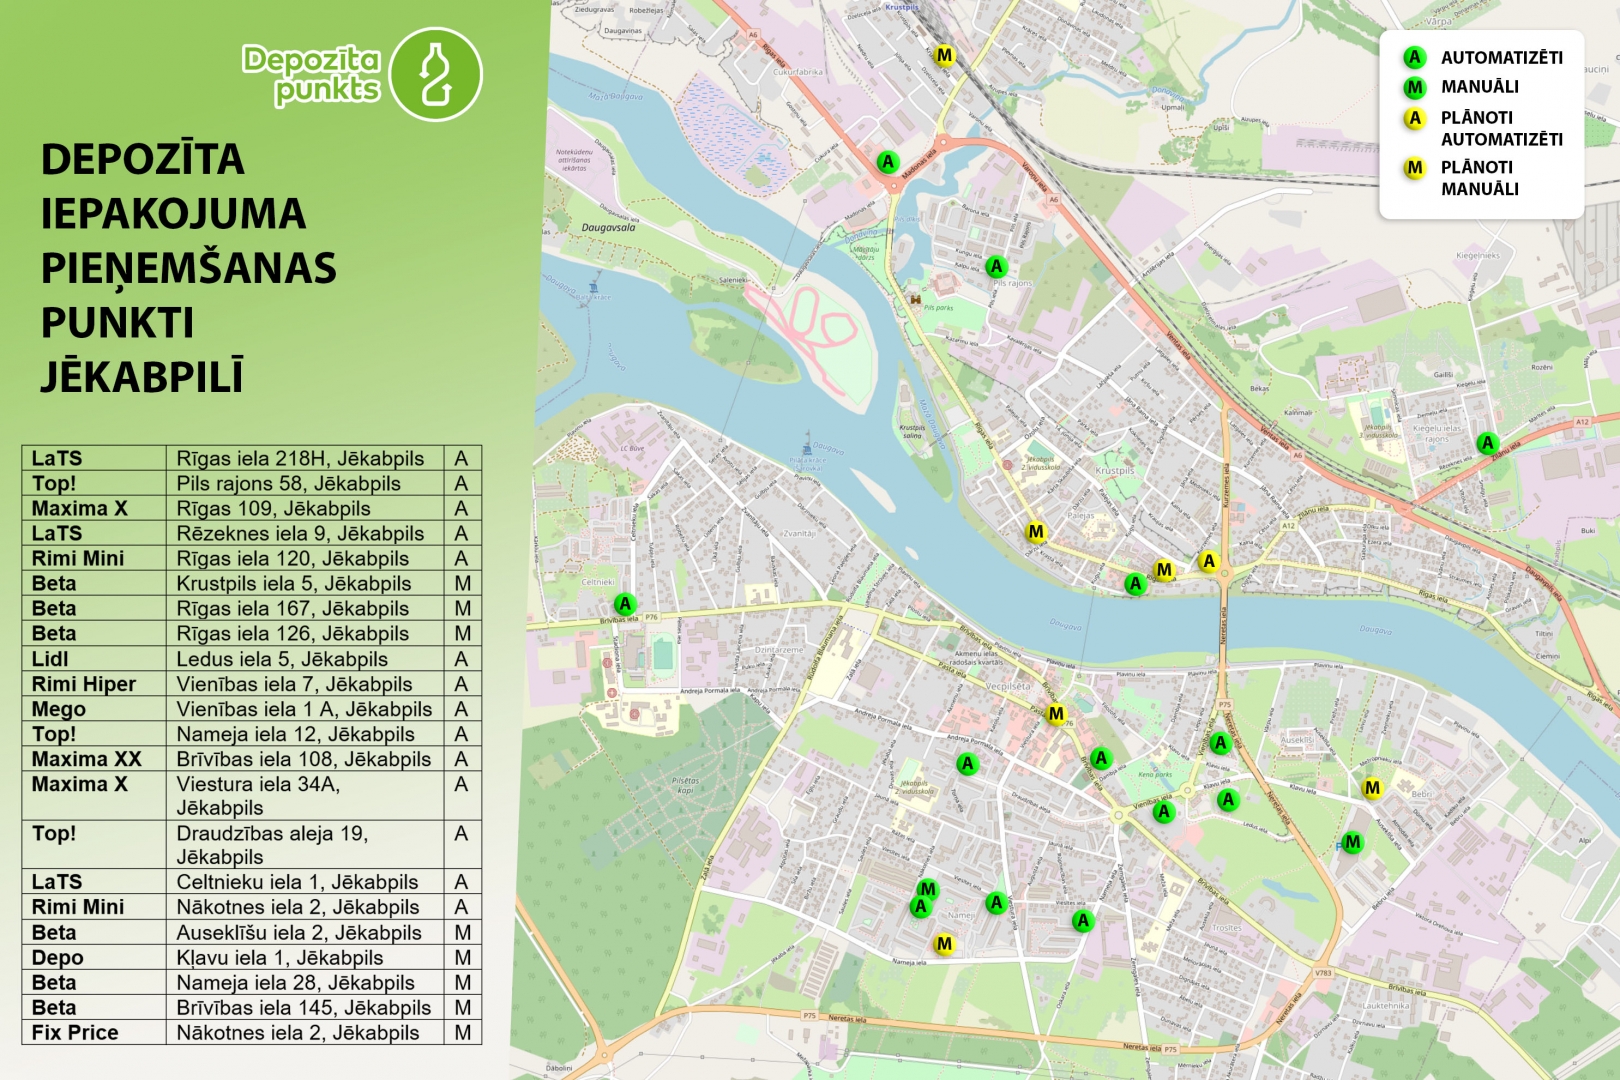Image resolution: width=1620 pixels, height=1080 pixels.
Task: Click the Depo Kļavu iela 1 entry
Action: tap(251, 957)
